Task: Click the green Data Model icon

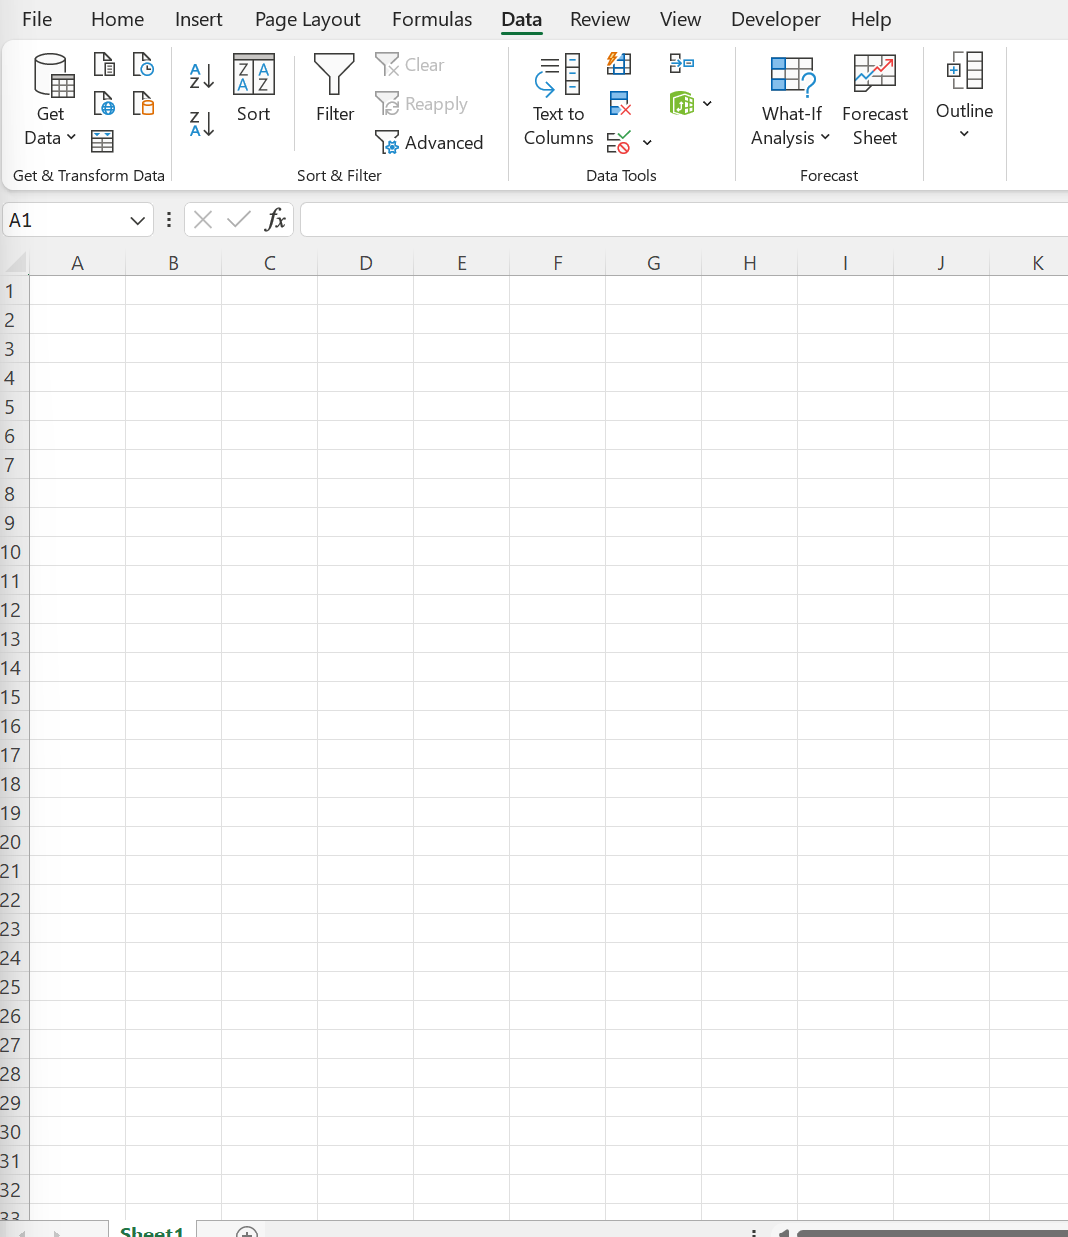Action: [x=682, y=103]
